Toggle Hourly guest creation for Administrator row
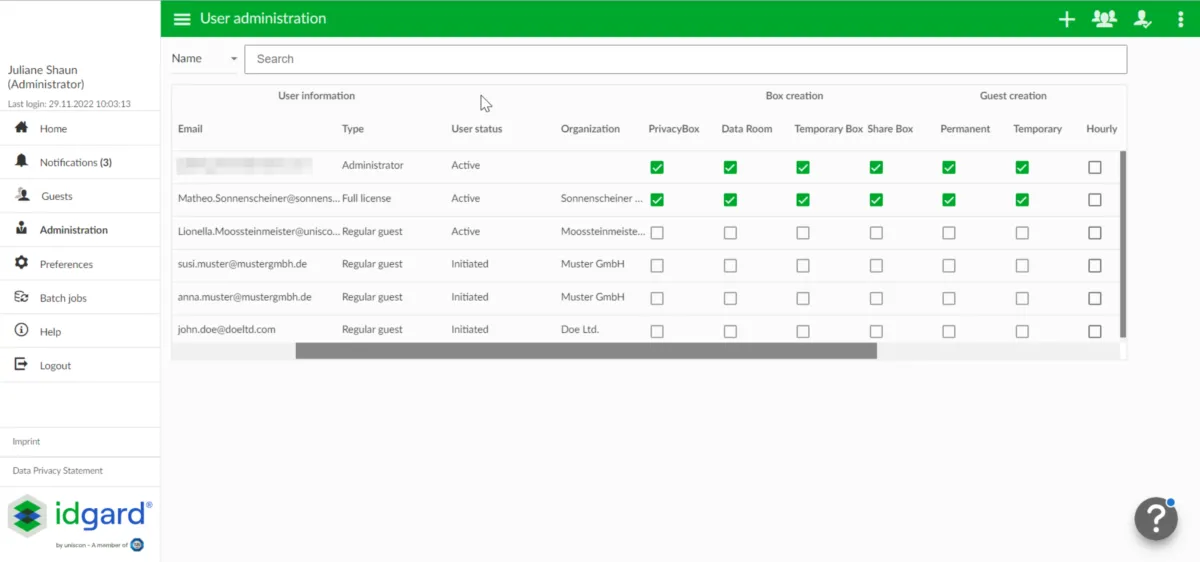 (1094, 167)
